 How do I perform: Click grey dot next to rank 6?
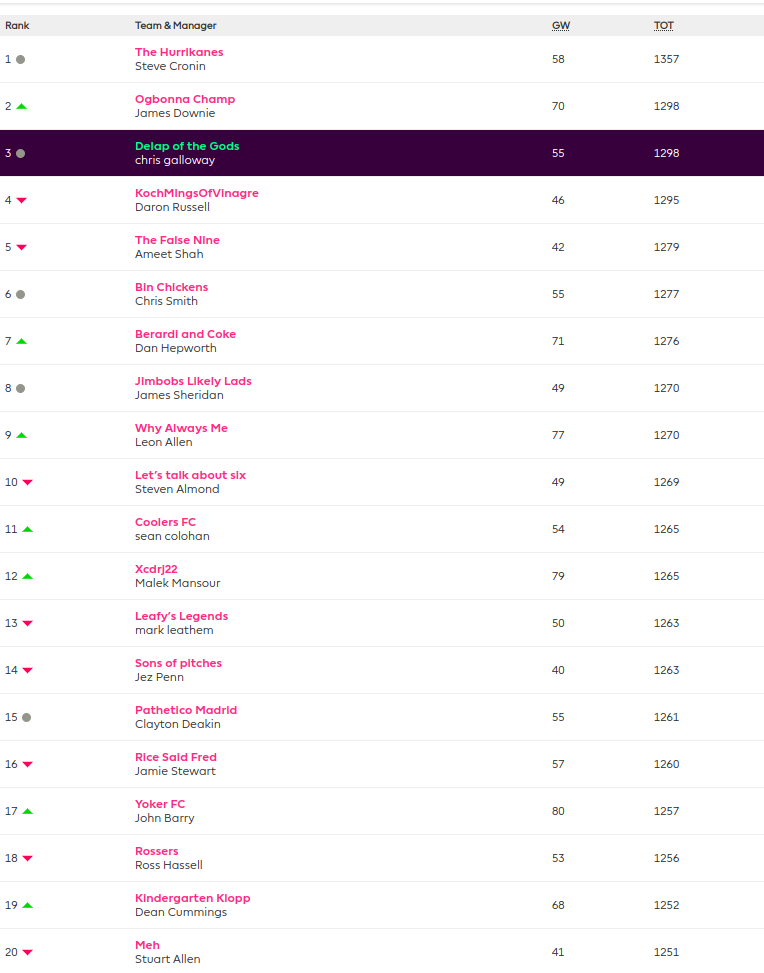tap(20, 294)
